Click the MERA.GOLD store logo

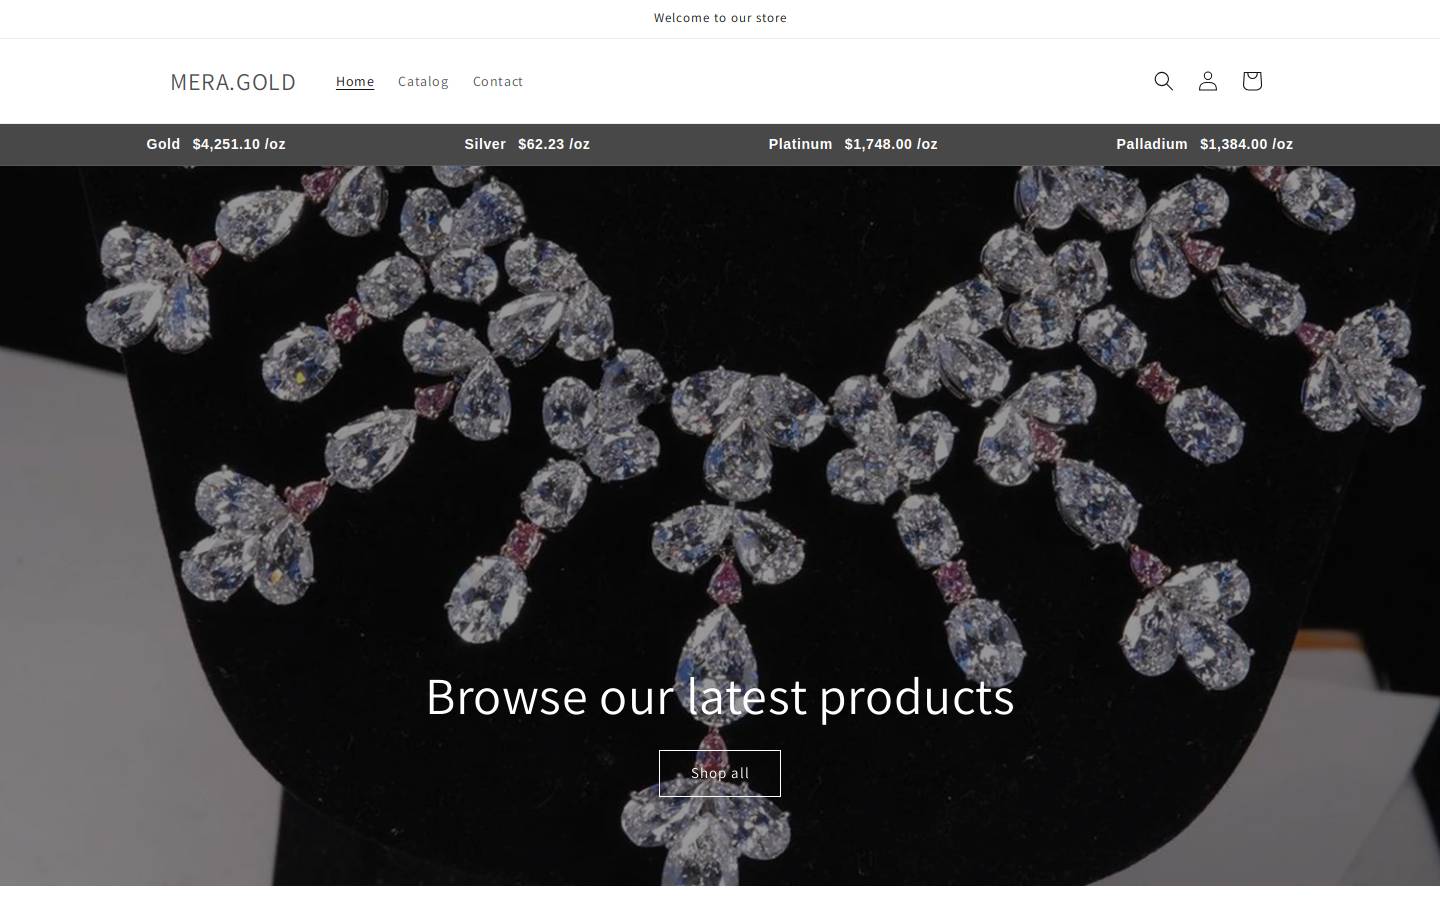(233, 81)
